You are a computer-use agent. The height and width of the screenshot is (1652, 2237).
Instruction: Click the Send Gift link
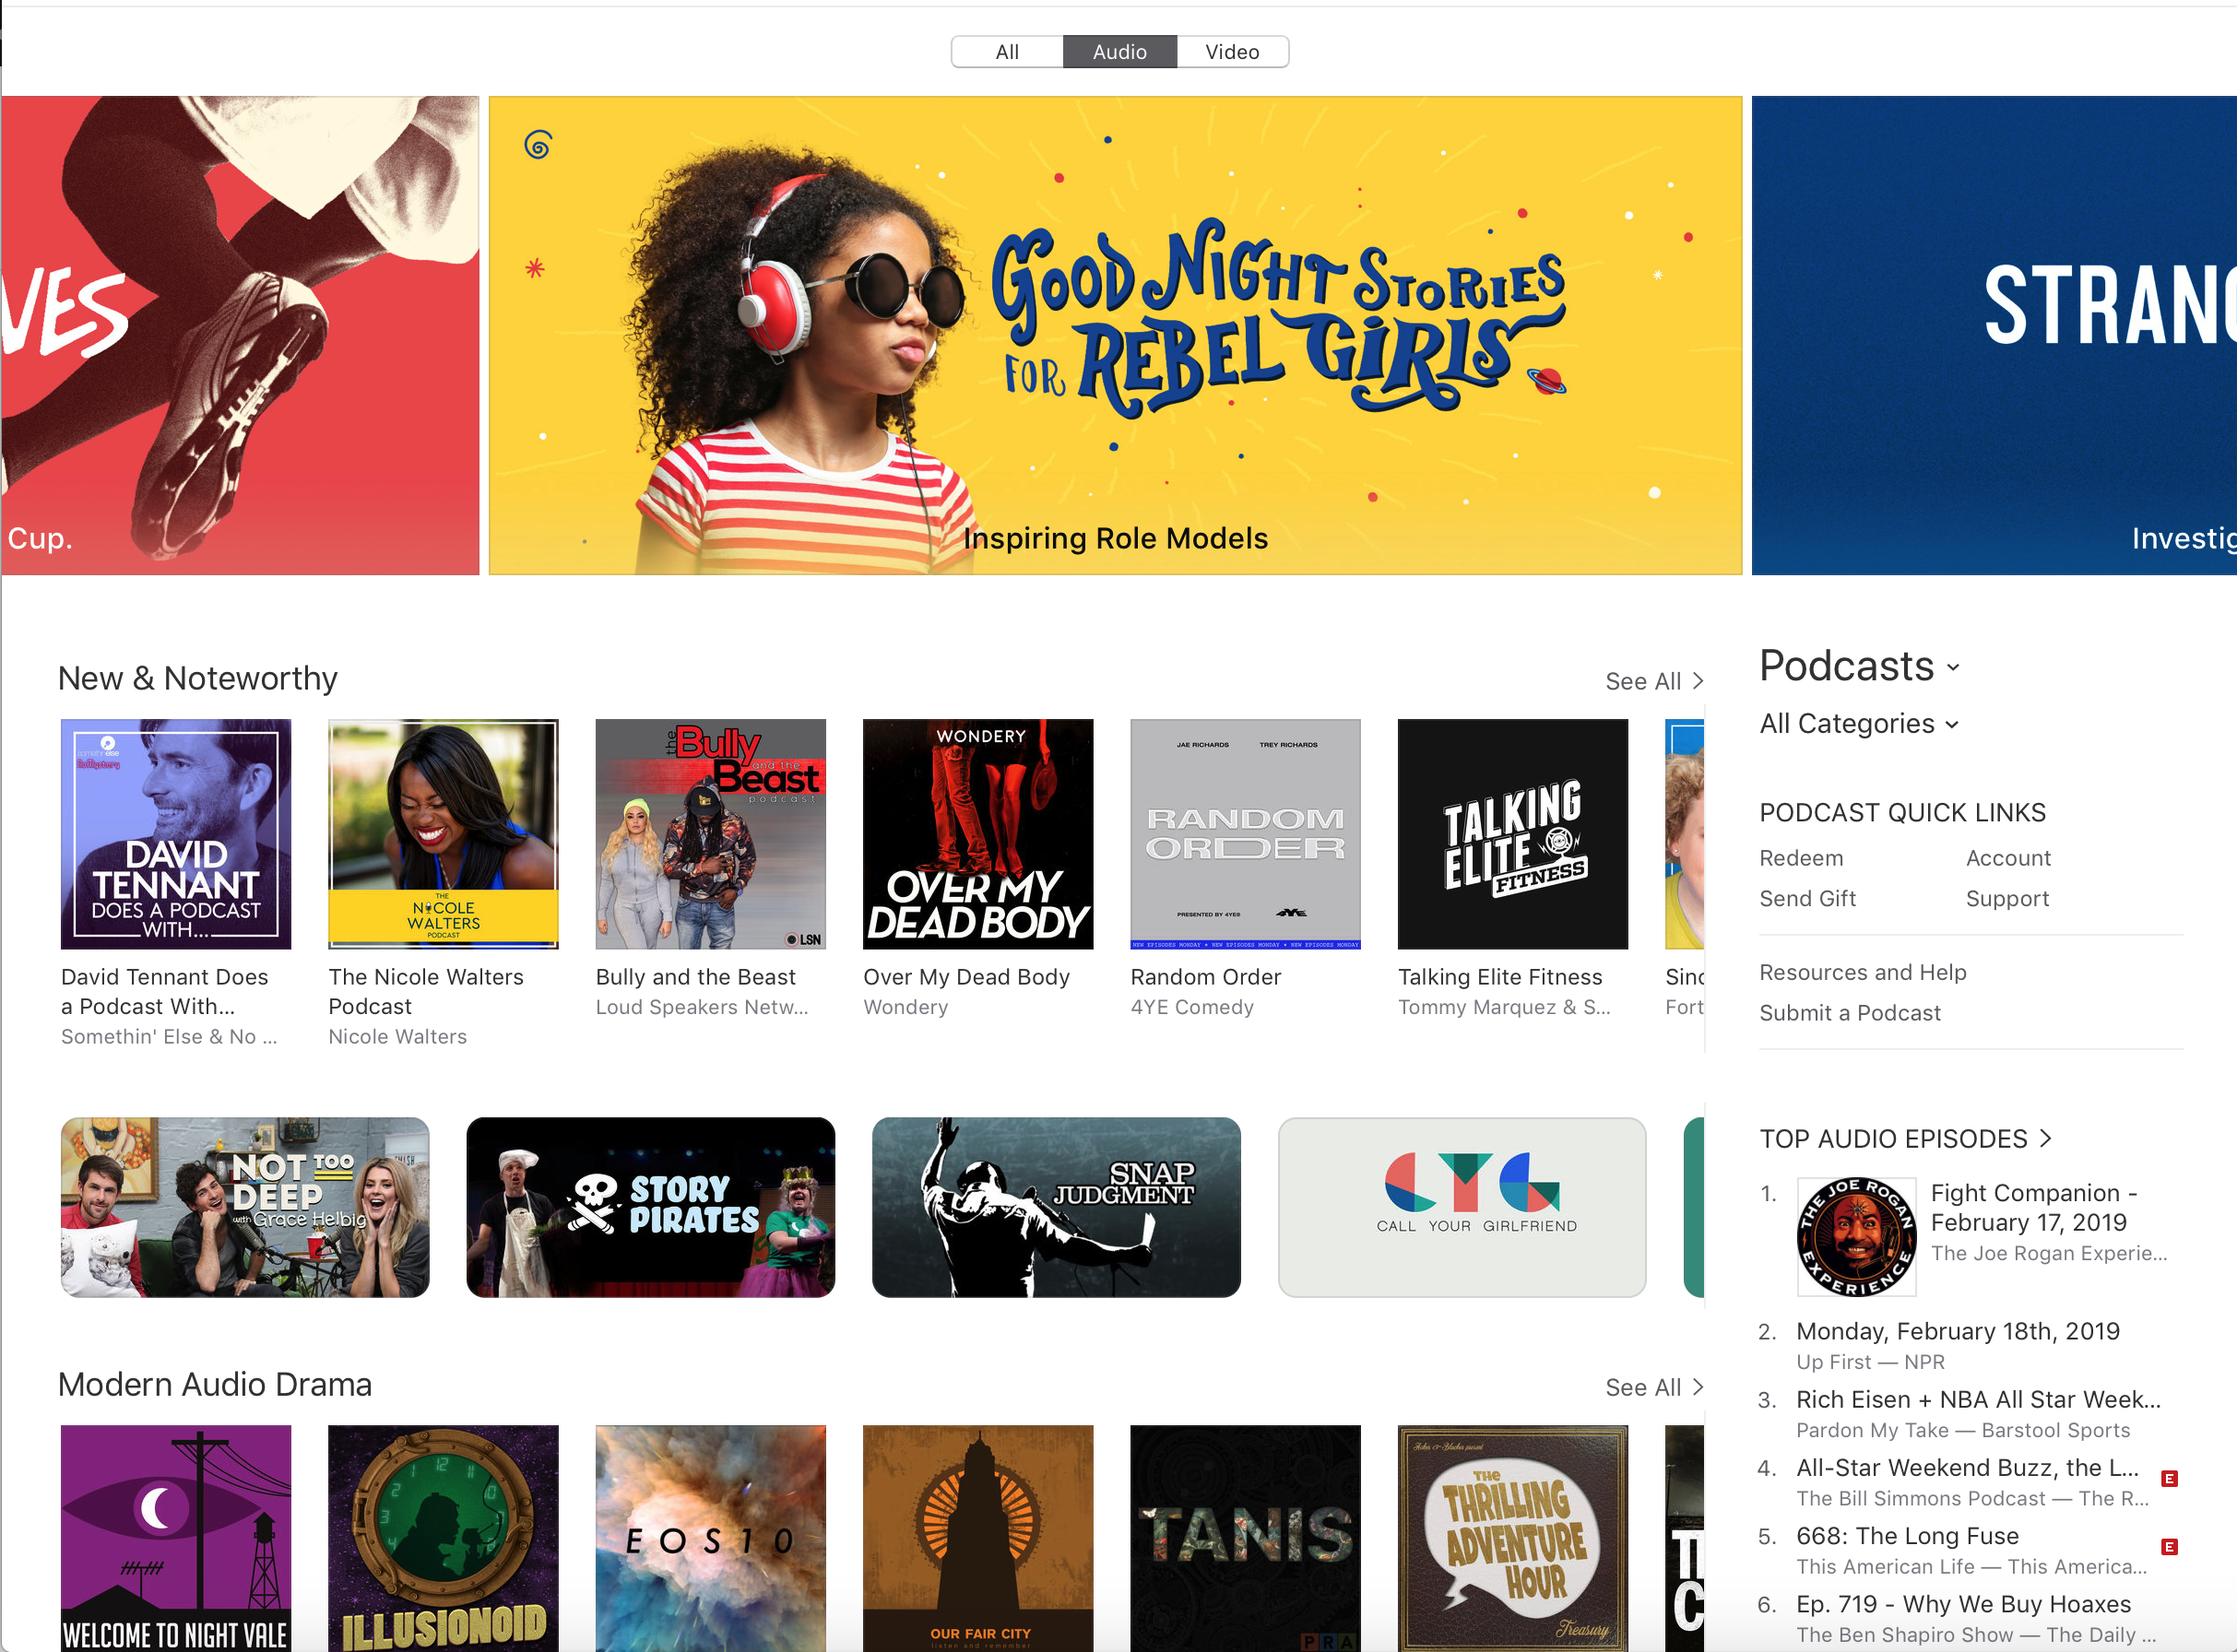1807,899
